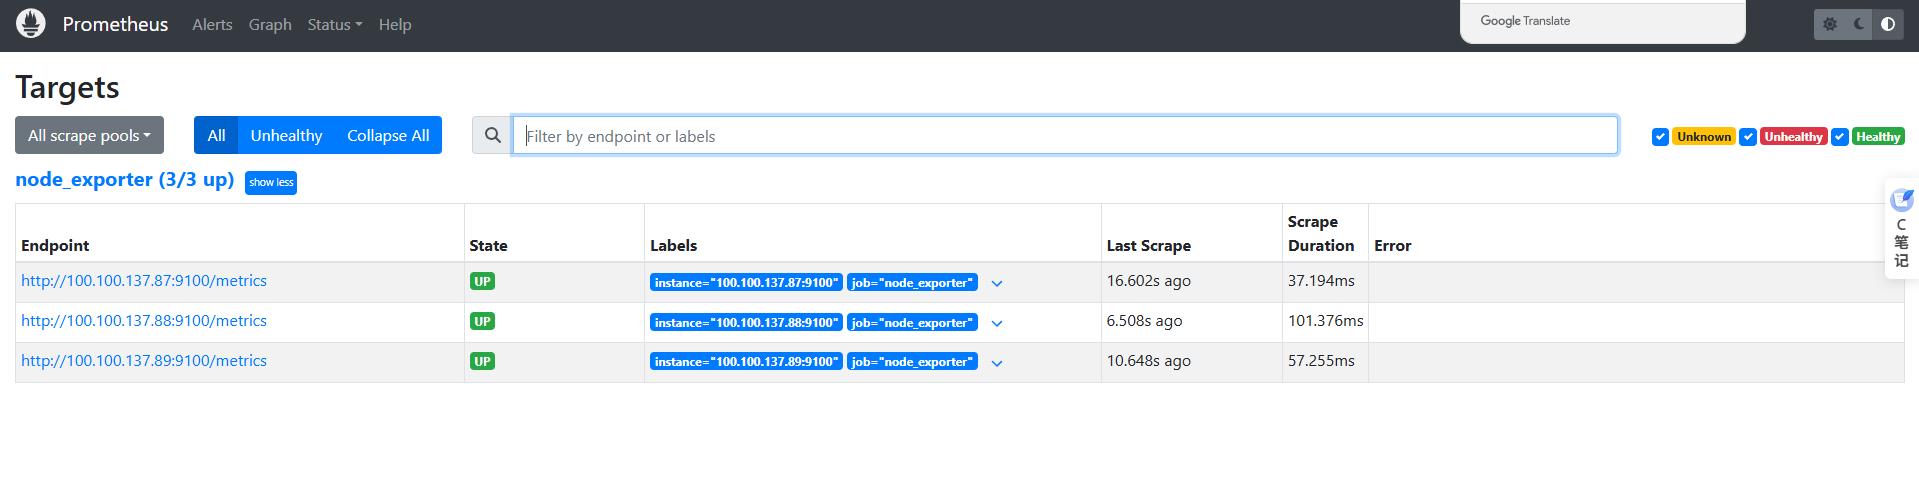Click UP state badge for 100.100.137.88
This screenshot has width=1919, height=480.
pos(482,321)
